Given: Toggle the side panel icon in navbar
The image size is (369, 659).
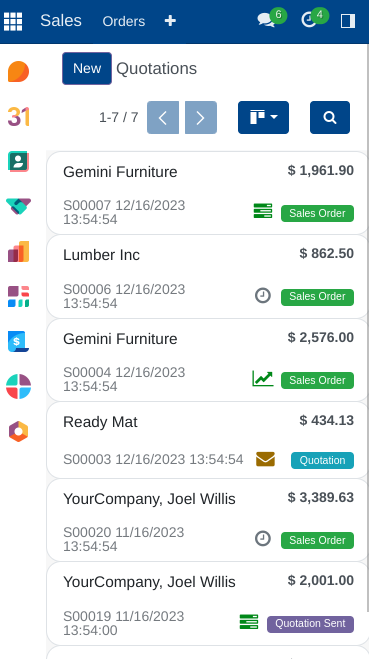Looking at the screenshot, I should [348, 21].
